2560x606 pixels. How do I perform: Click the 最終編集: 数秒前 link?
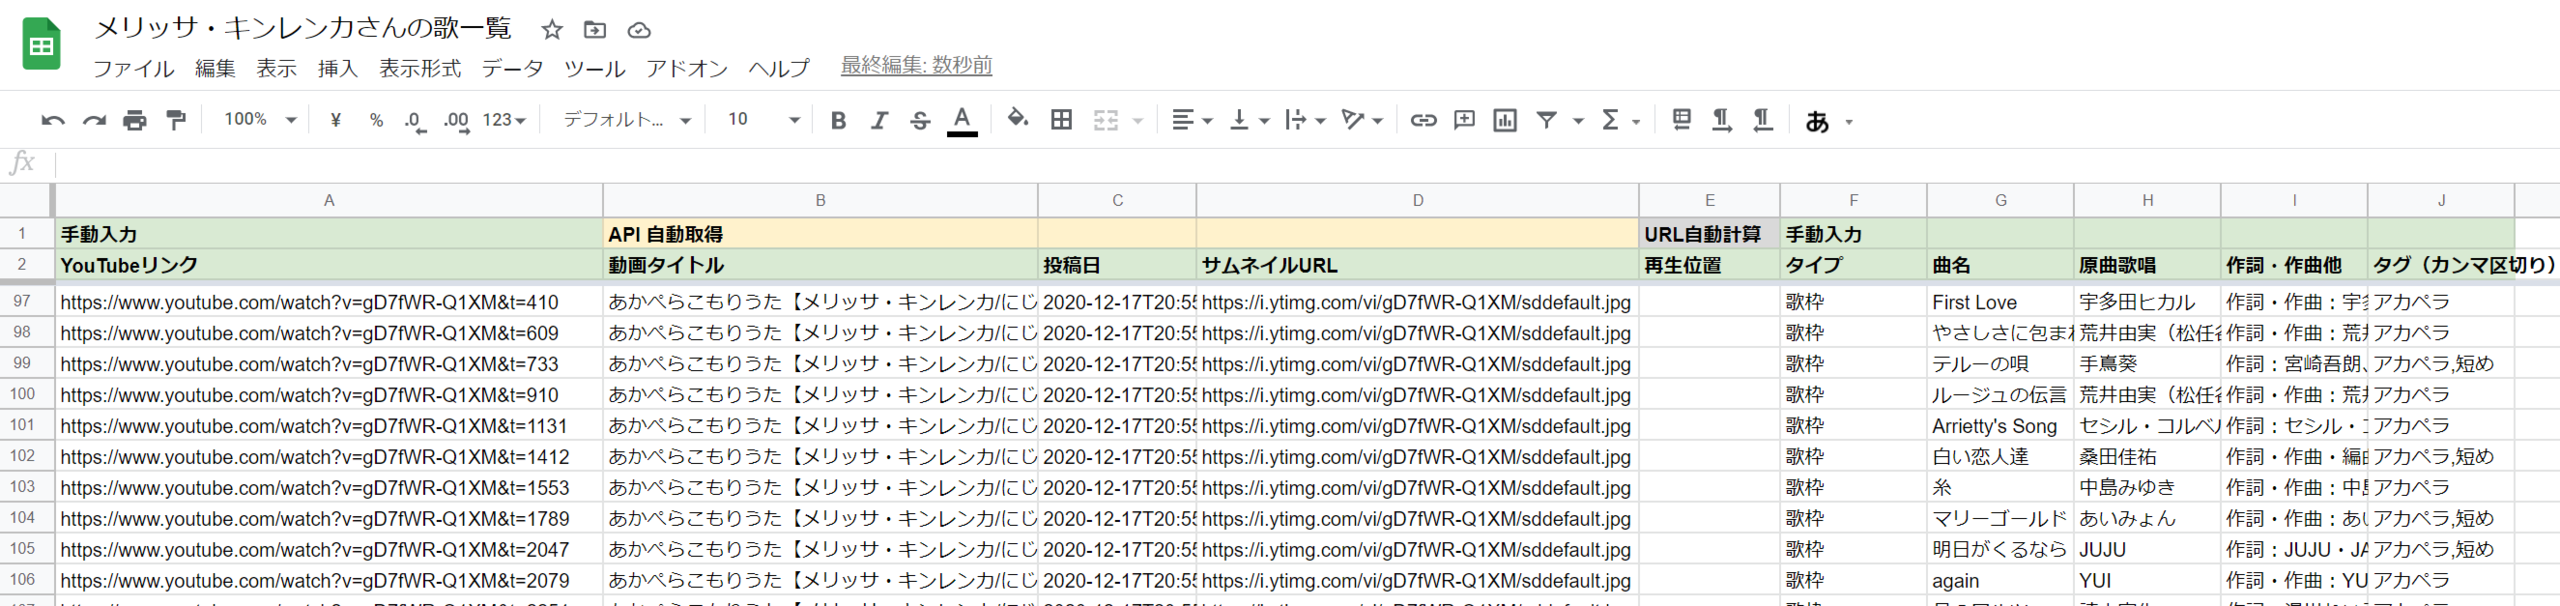[x=916, y=65]
